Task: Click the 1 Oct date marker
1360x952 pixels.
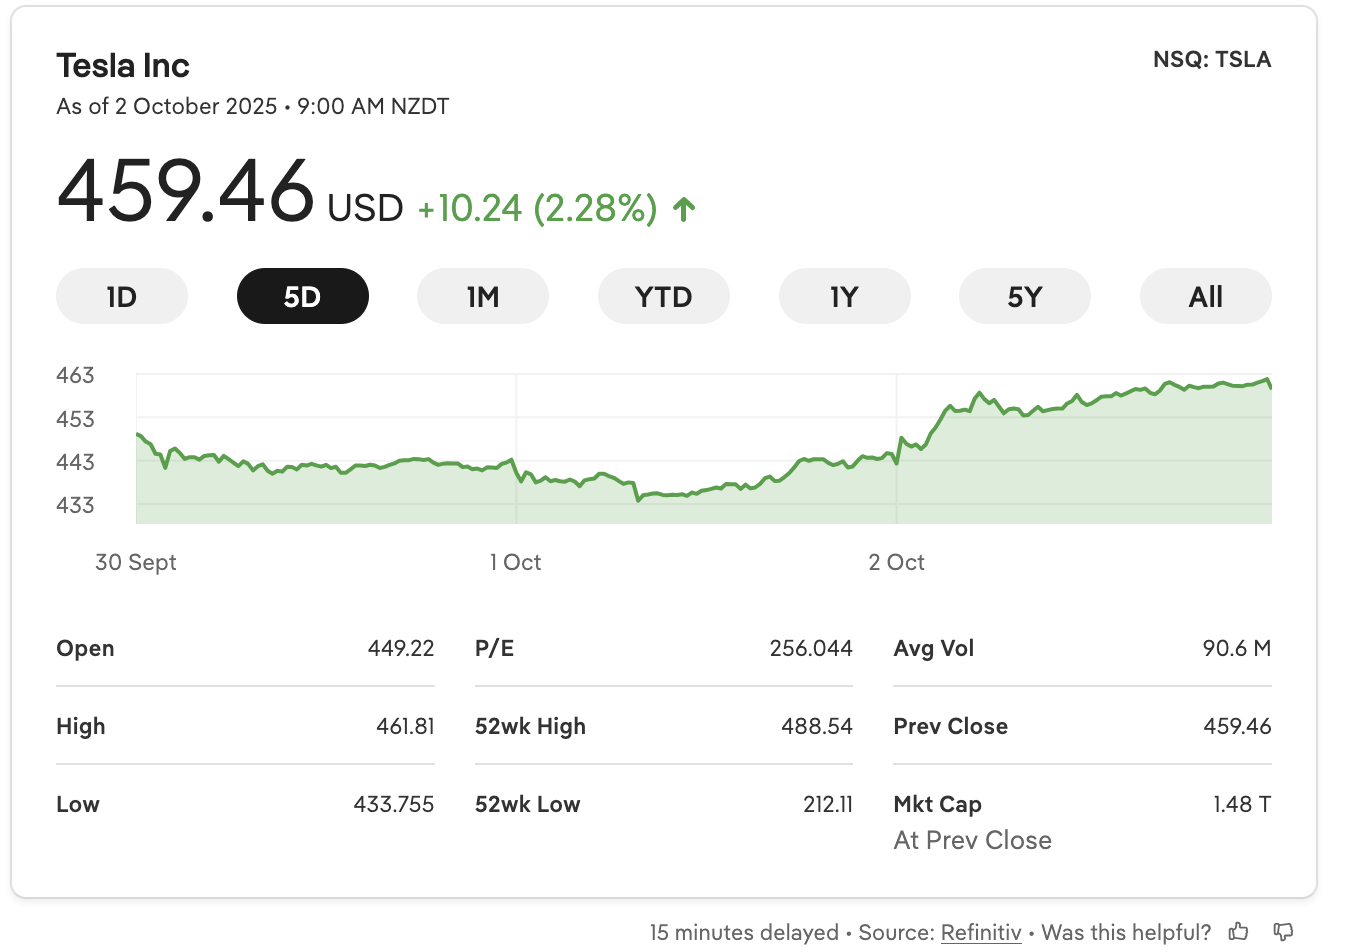Action: pos(515,562)
